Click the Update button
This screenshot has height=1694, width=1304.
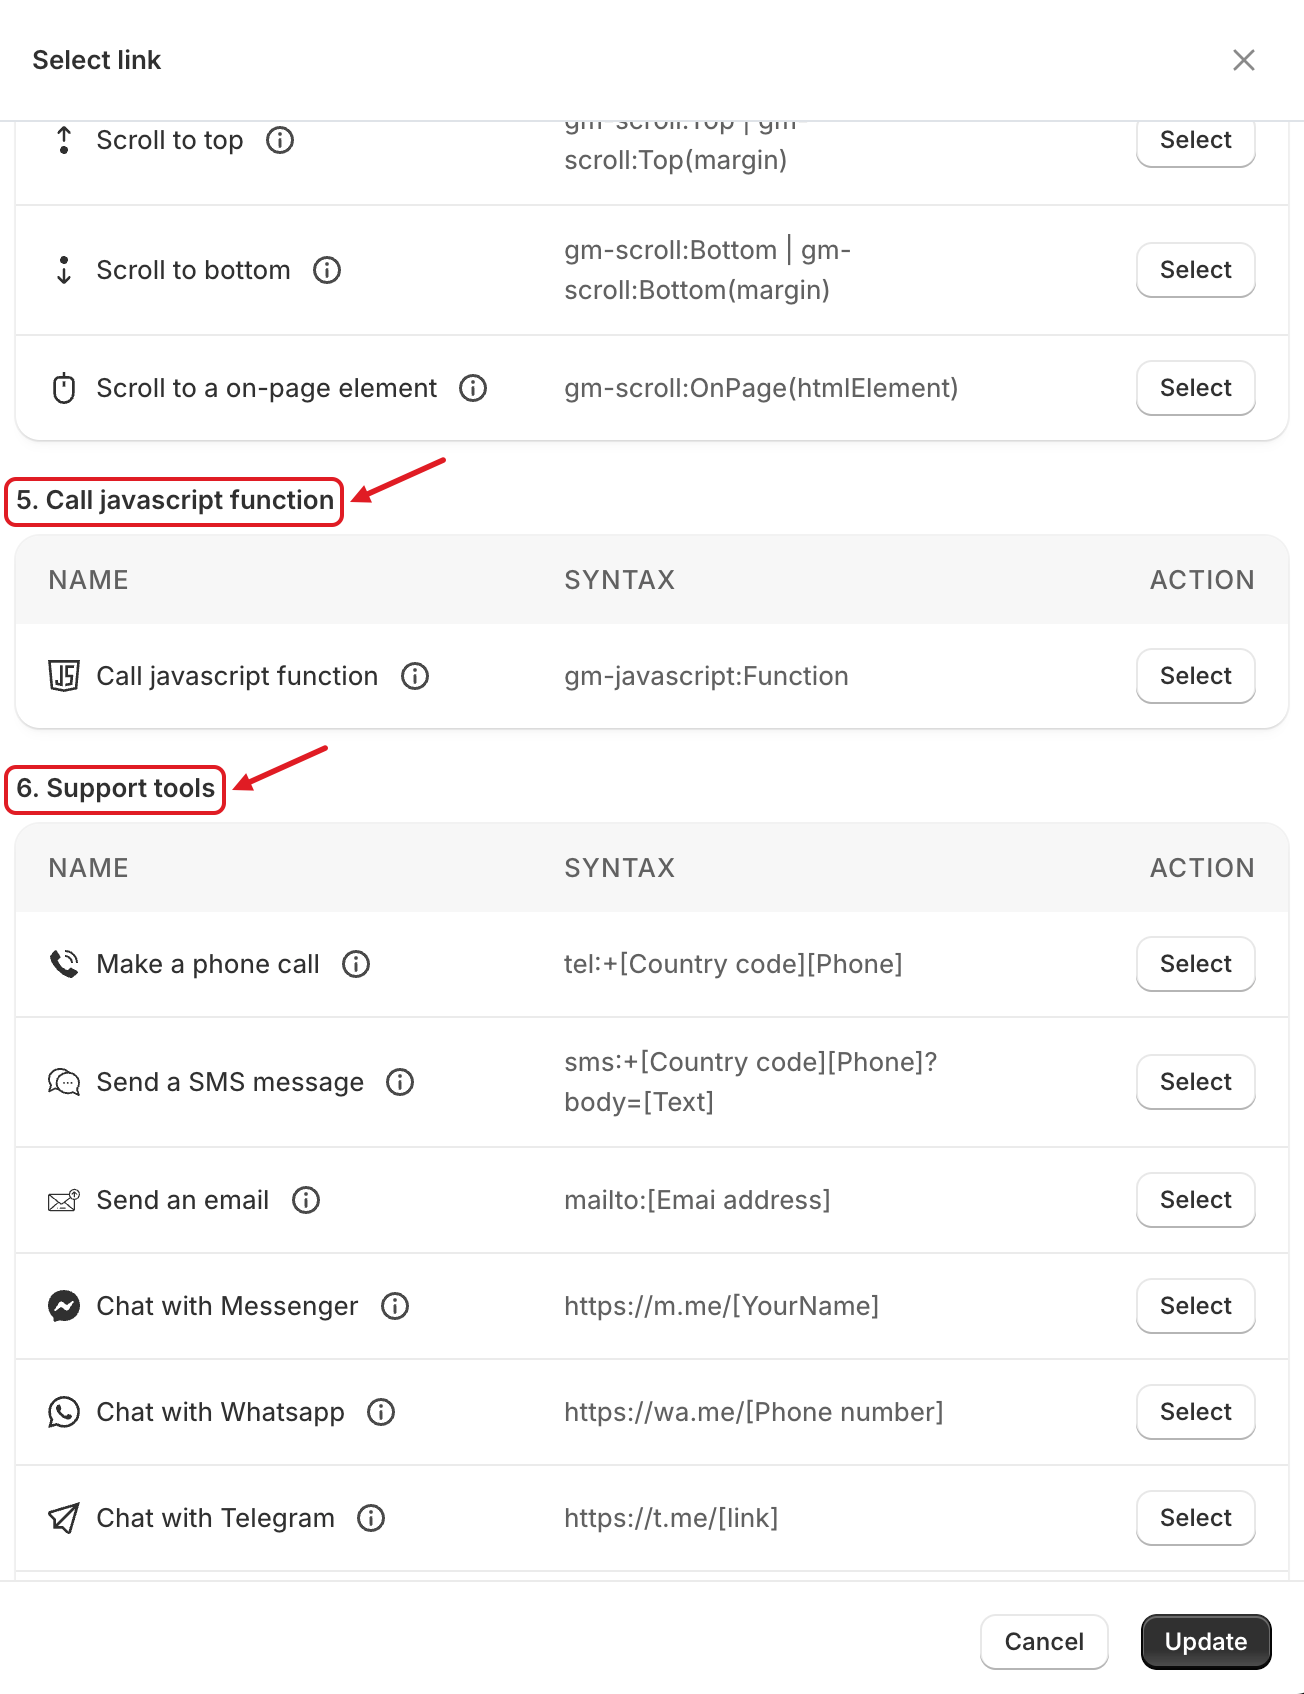coord(1206,1642)
